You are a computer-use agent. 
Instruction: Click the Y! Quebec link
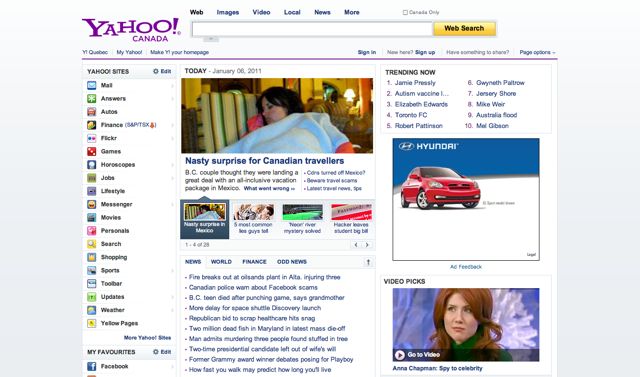(x=95, y=52)
